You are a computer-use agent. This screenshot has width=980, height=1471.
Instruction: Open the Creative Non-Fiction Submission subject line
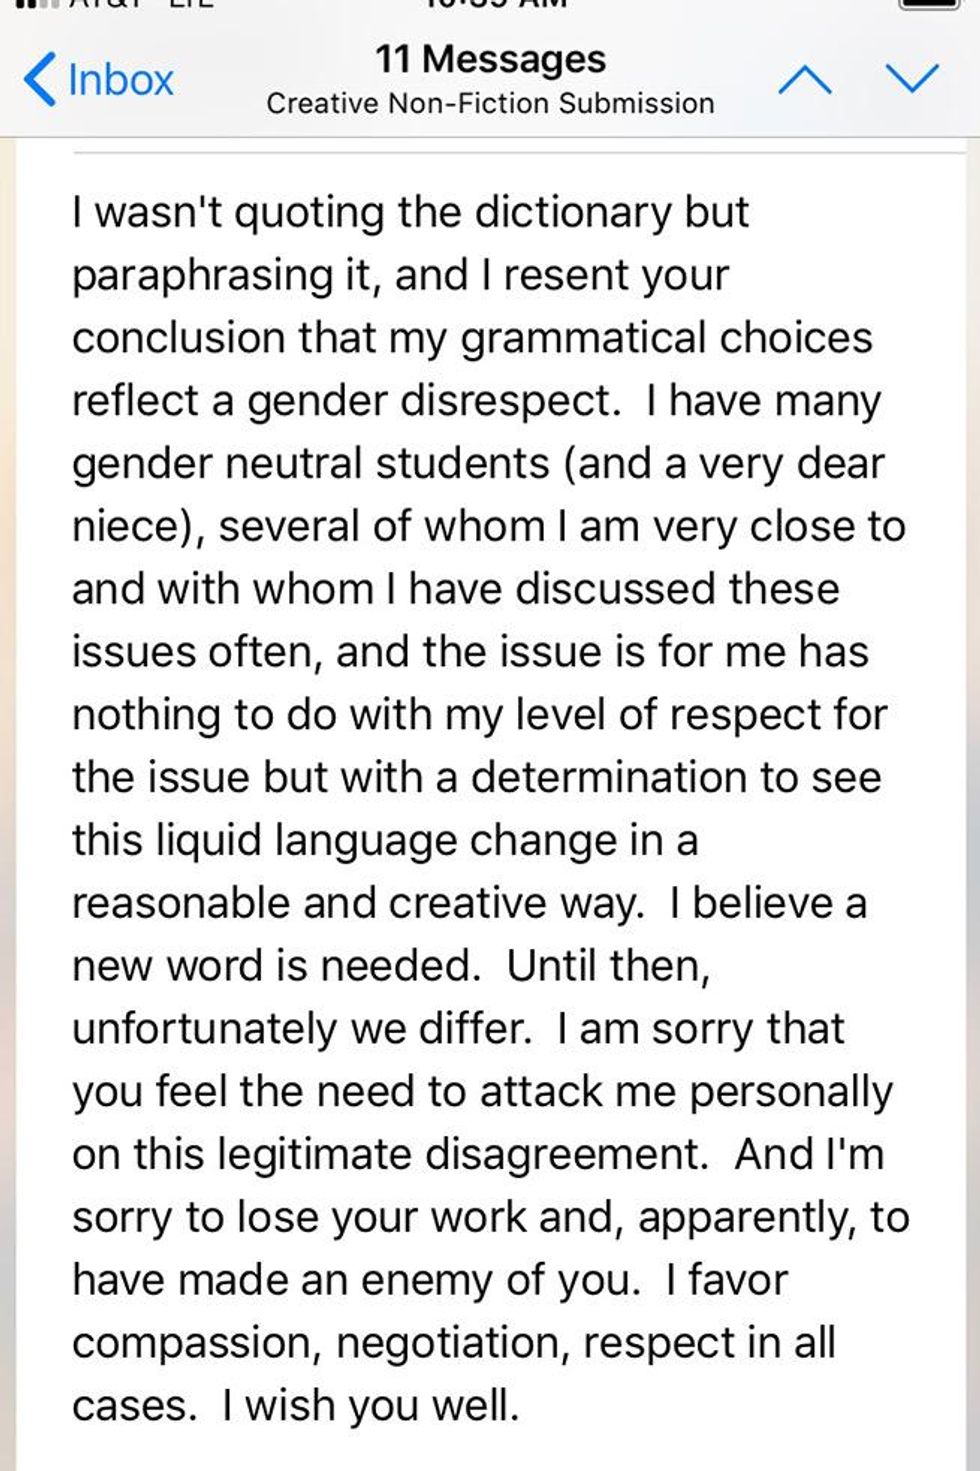point(489,102)
